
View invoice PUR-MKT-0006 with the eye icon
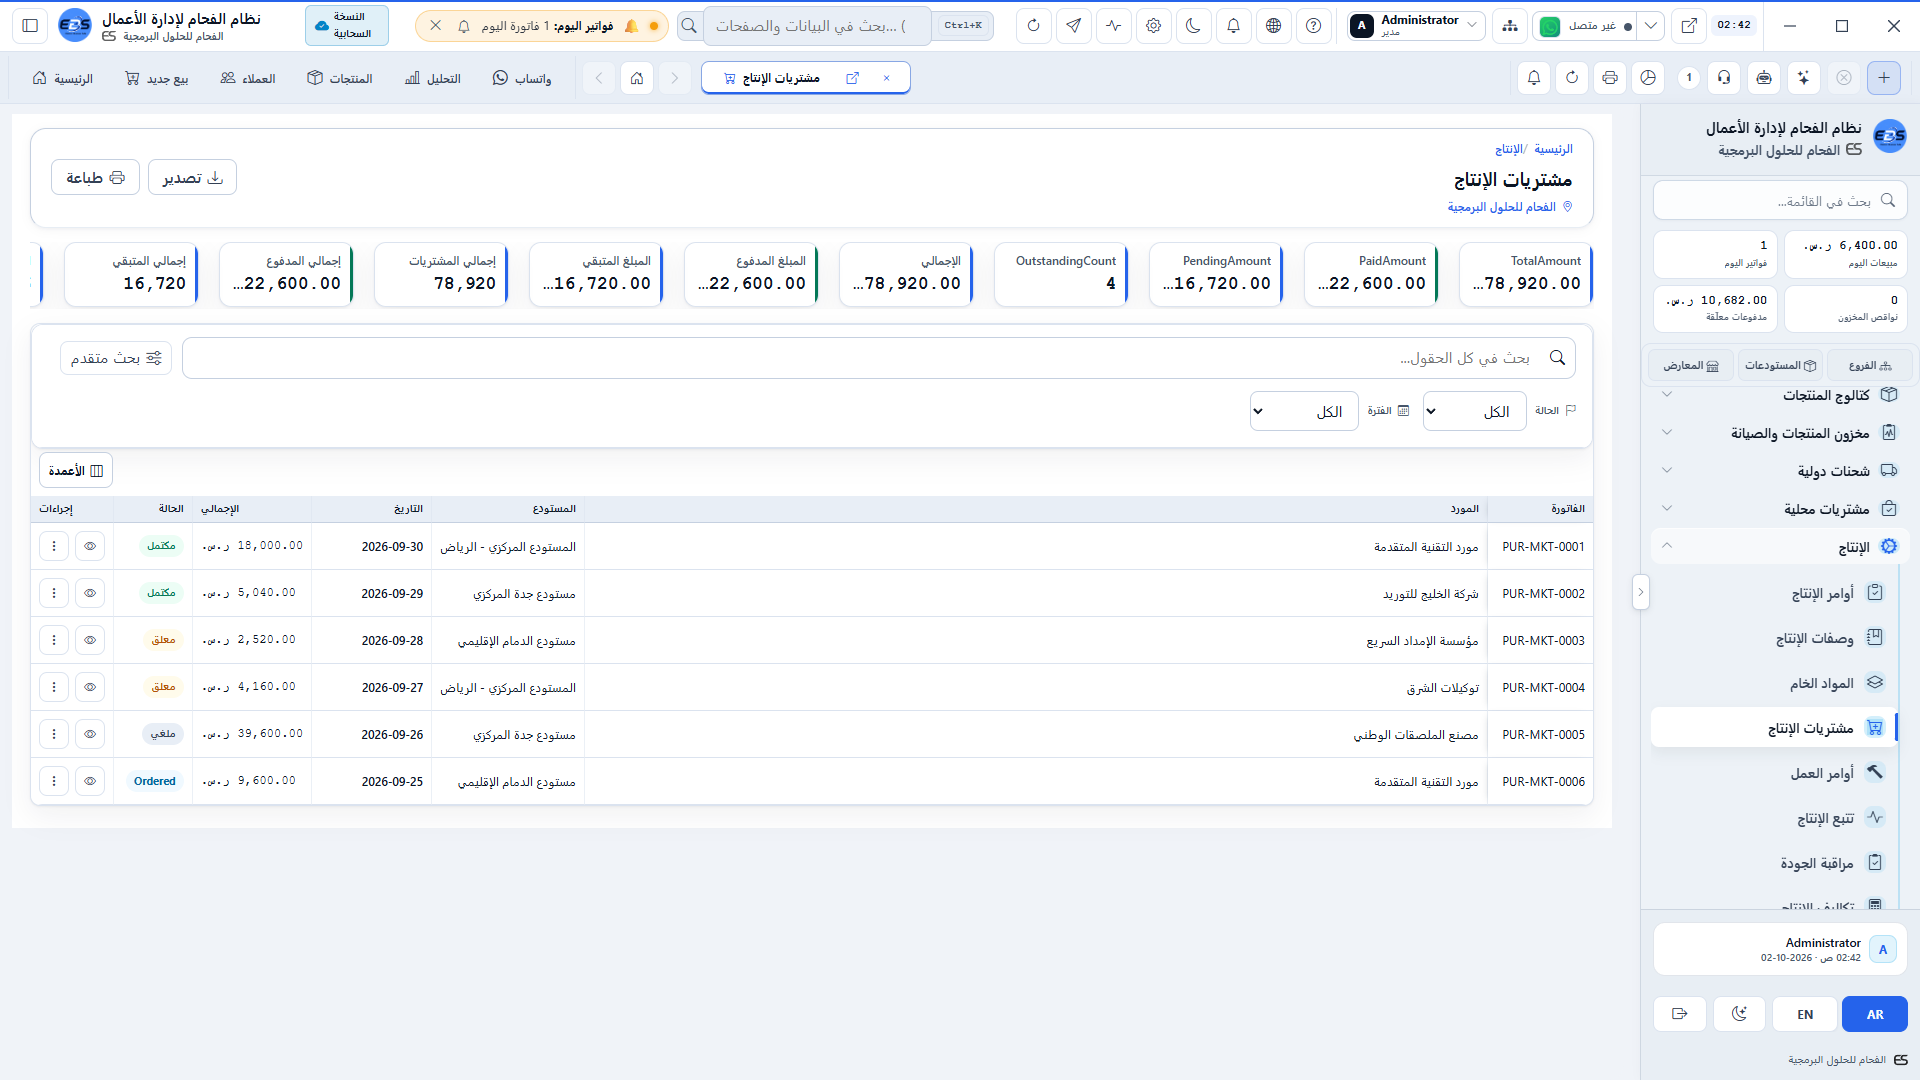point(90,782)
